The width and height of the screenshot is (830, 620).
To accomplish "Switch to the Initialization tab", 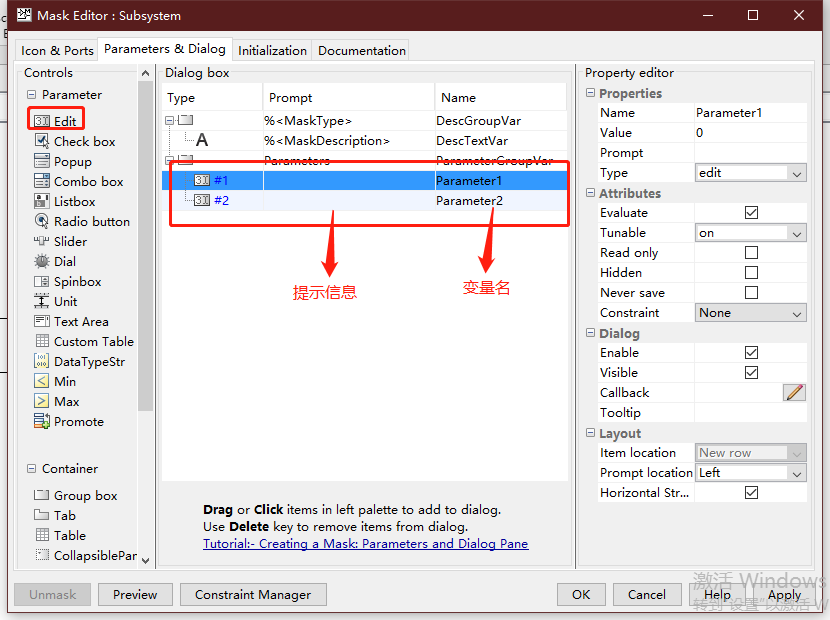I will 272,50.
